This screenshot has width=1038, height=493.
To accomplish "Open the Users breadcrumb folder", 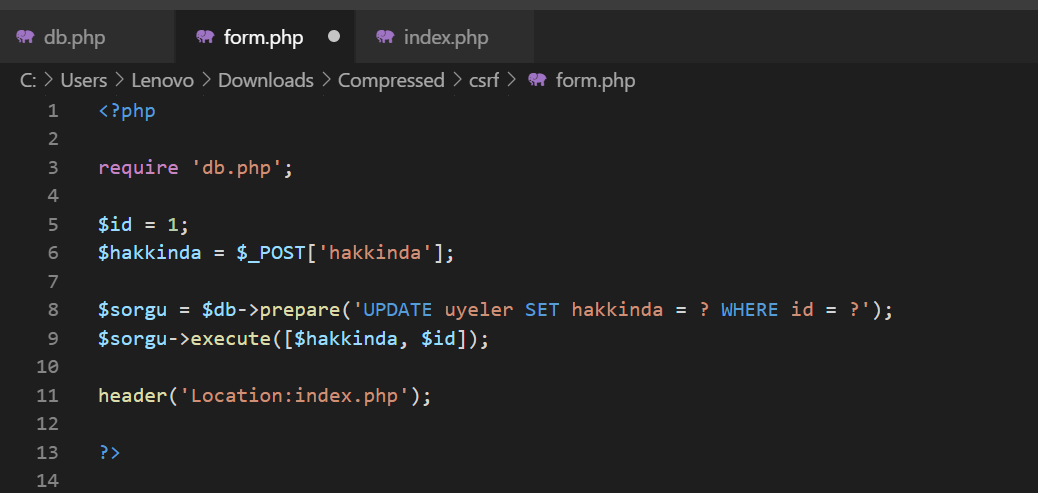I will coord(84,81).
